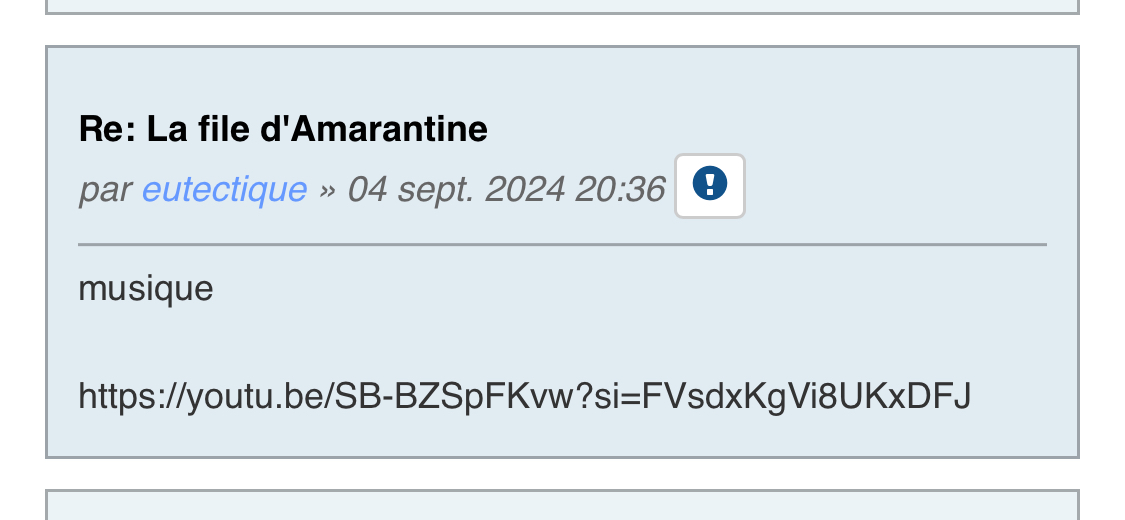This screenshot has width=1125, height=520.
Task: Open eutectique's author profile link
Action: pos(224,188)
